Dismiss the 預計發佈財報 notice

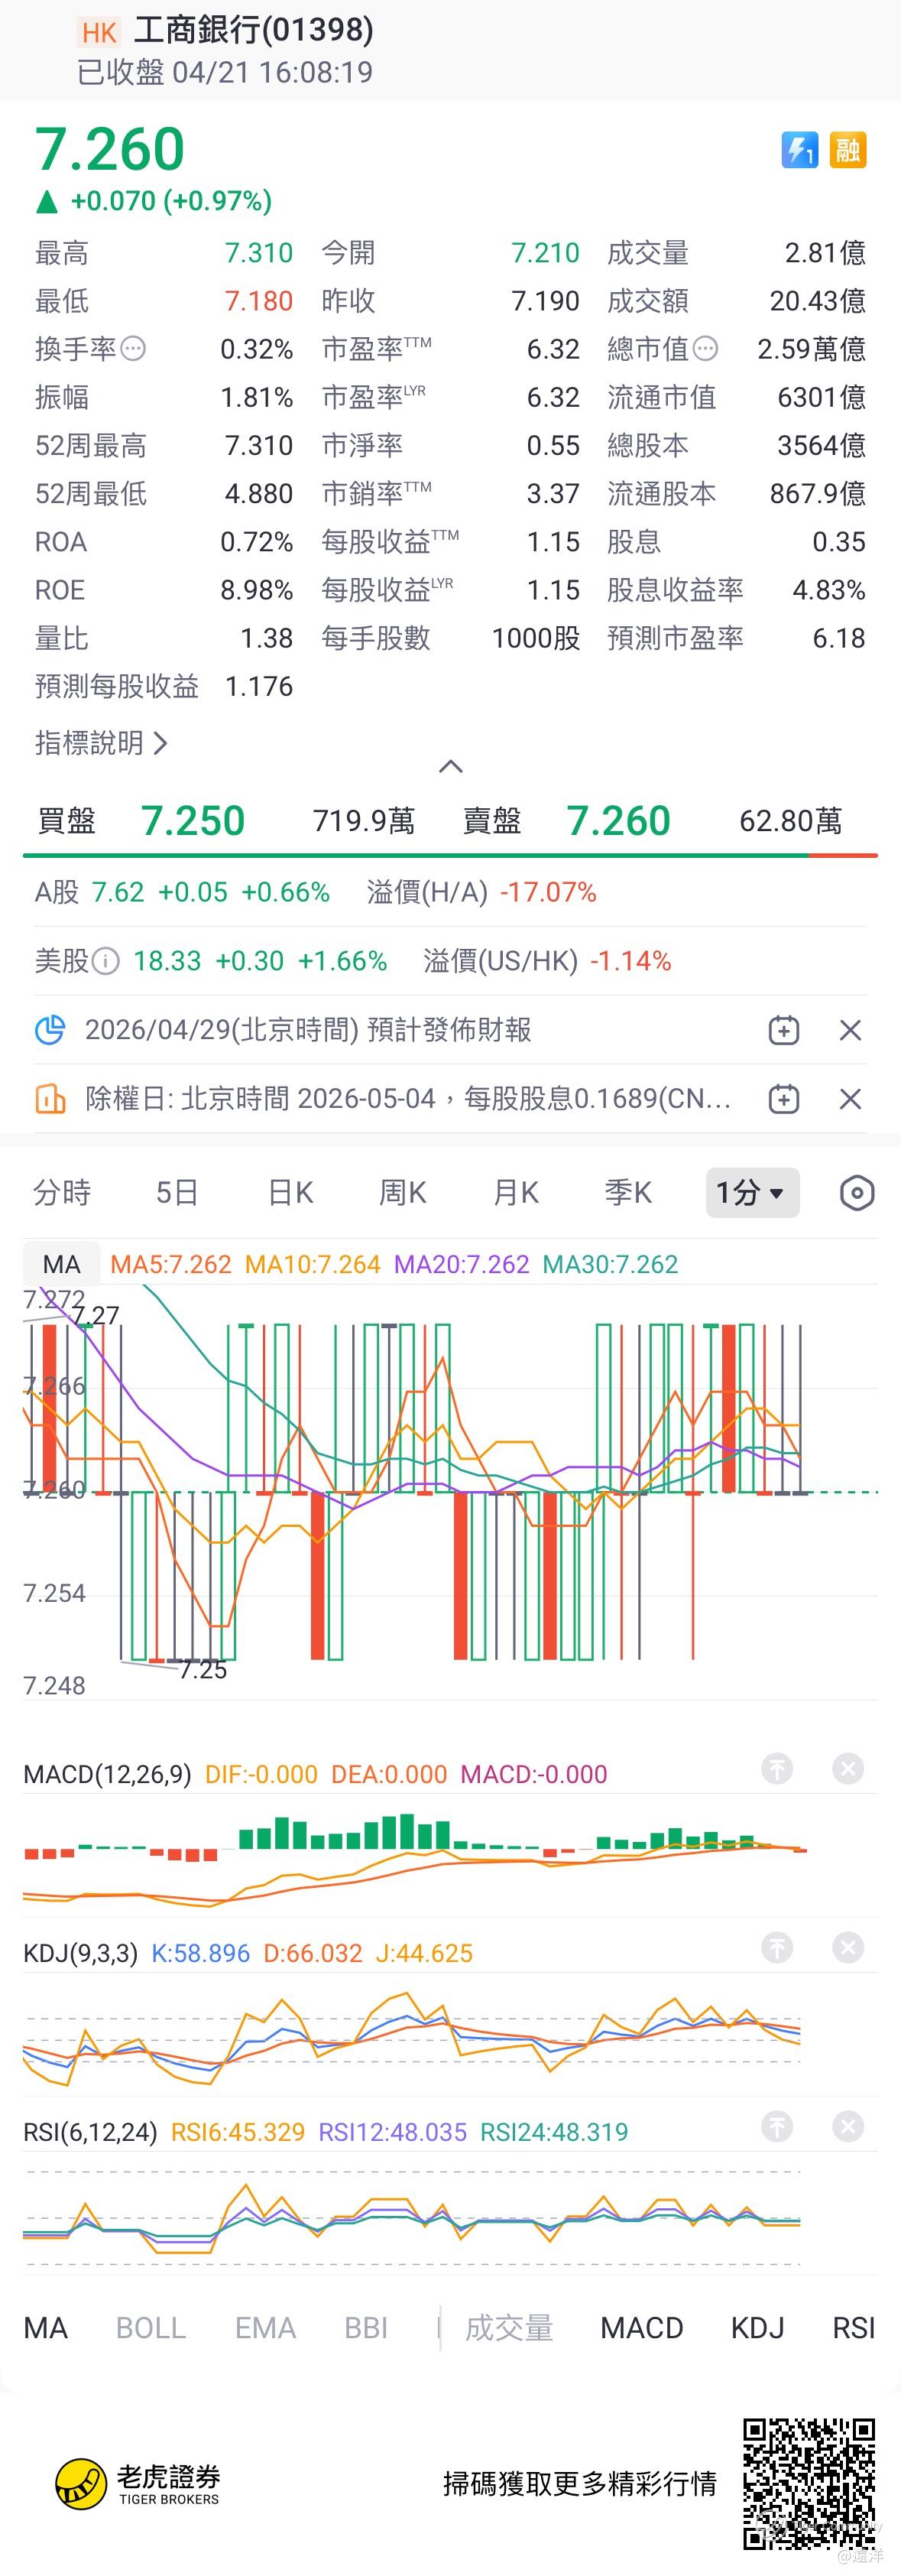click(x=850, y=1030)
